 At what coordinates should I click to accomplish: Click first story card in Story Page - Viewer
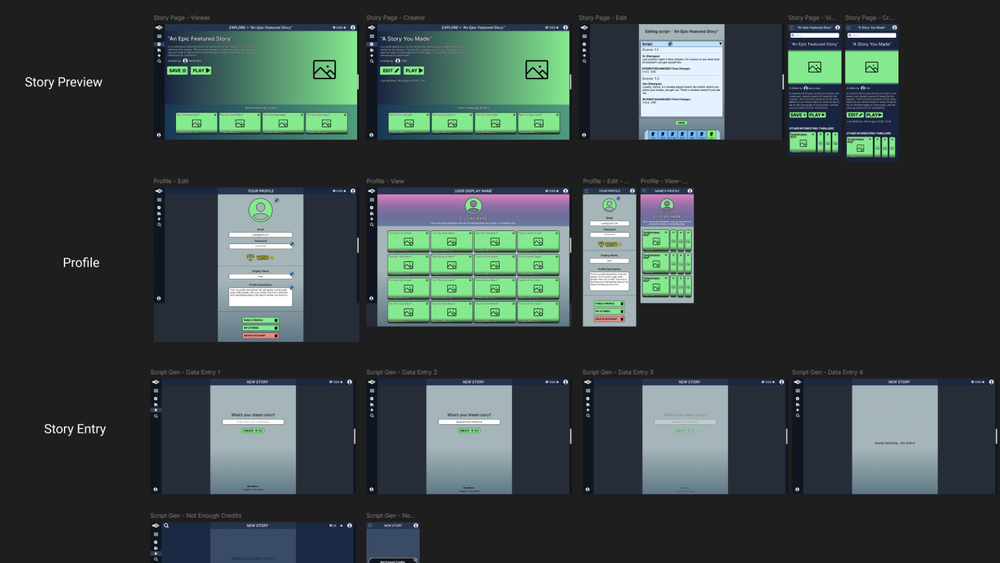pos(196,123)
